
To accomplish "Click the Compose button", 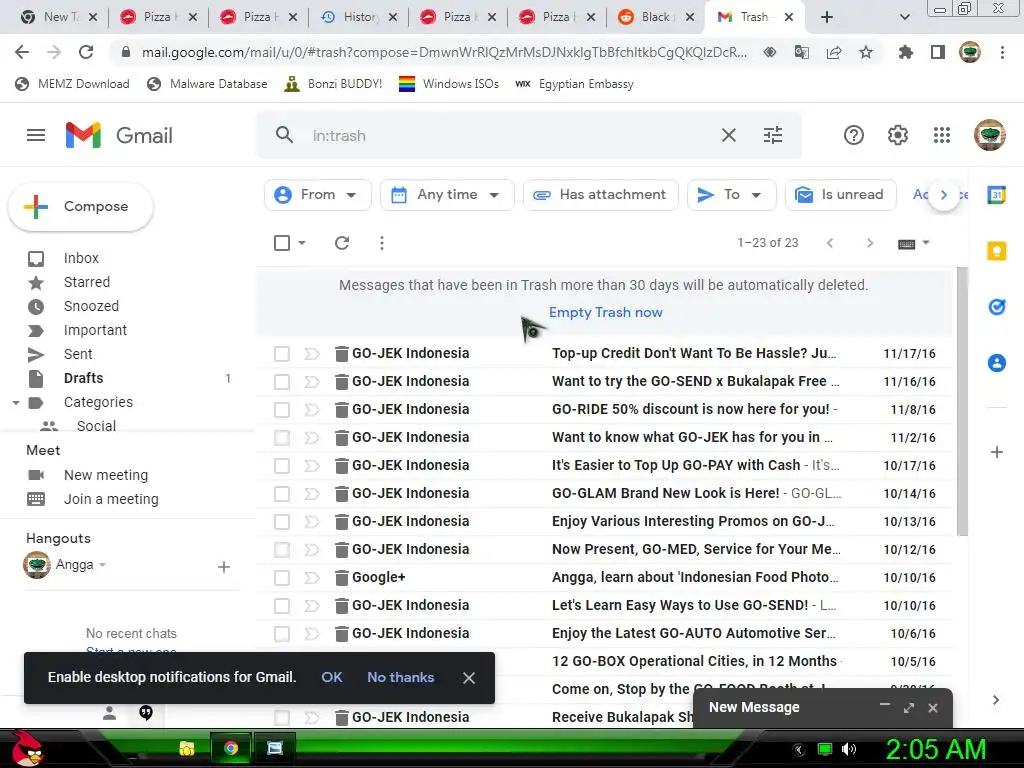I will [x=81, y=206].
